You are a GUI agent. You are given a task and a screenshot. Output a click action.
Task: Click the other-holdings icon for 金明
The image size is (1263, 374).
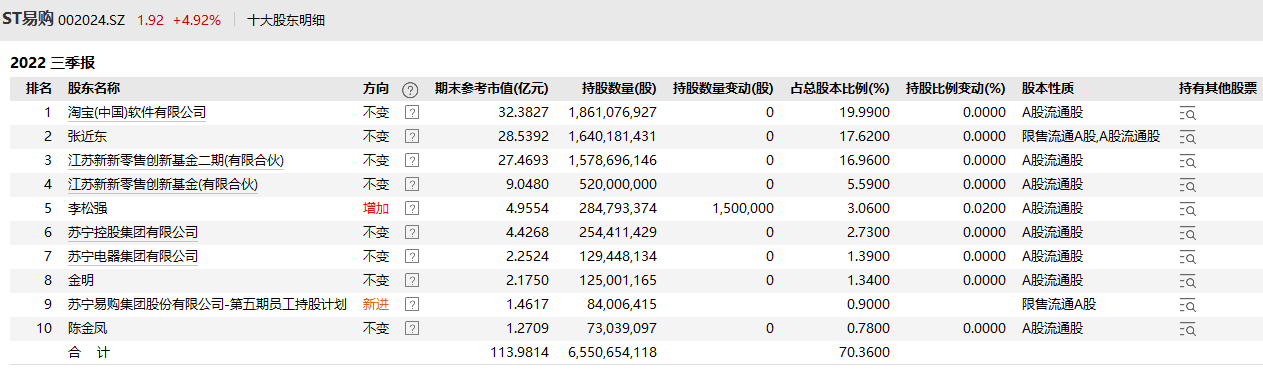[x=1188, y=281]
